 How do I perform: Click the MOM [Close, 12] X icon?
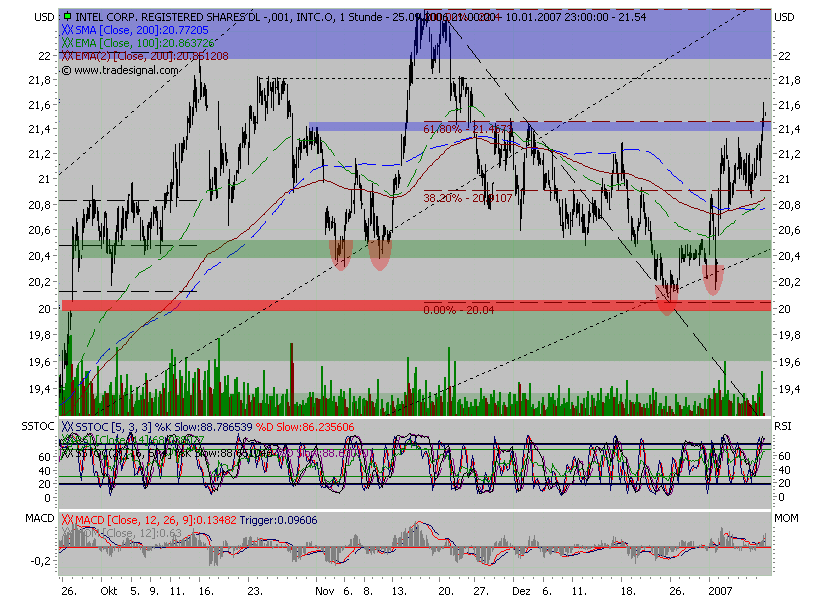[66, 533]
